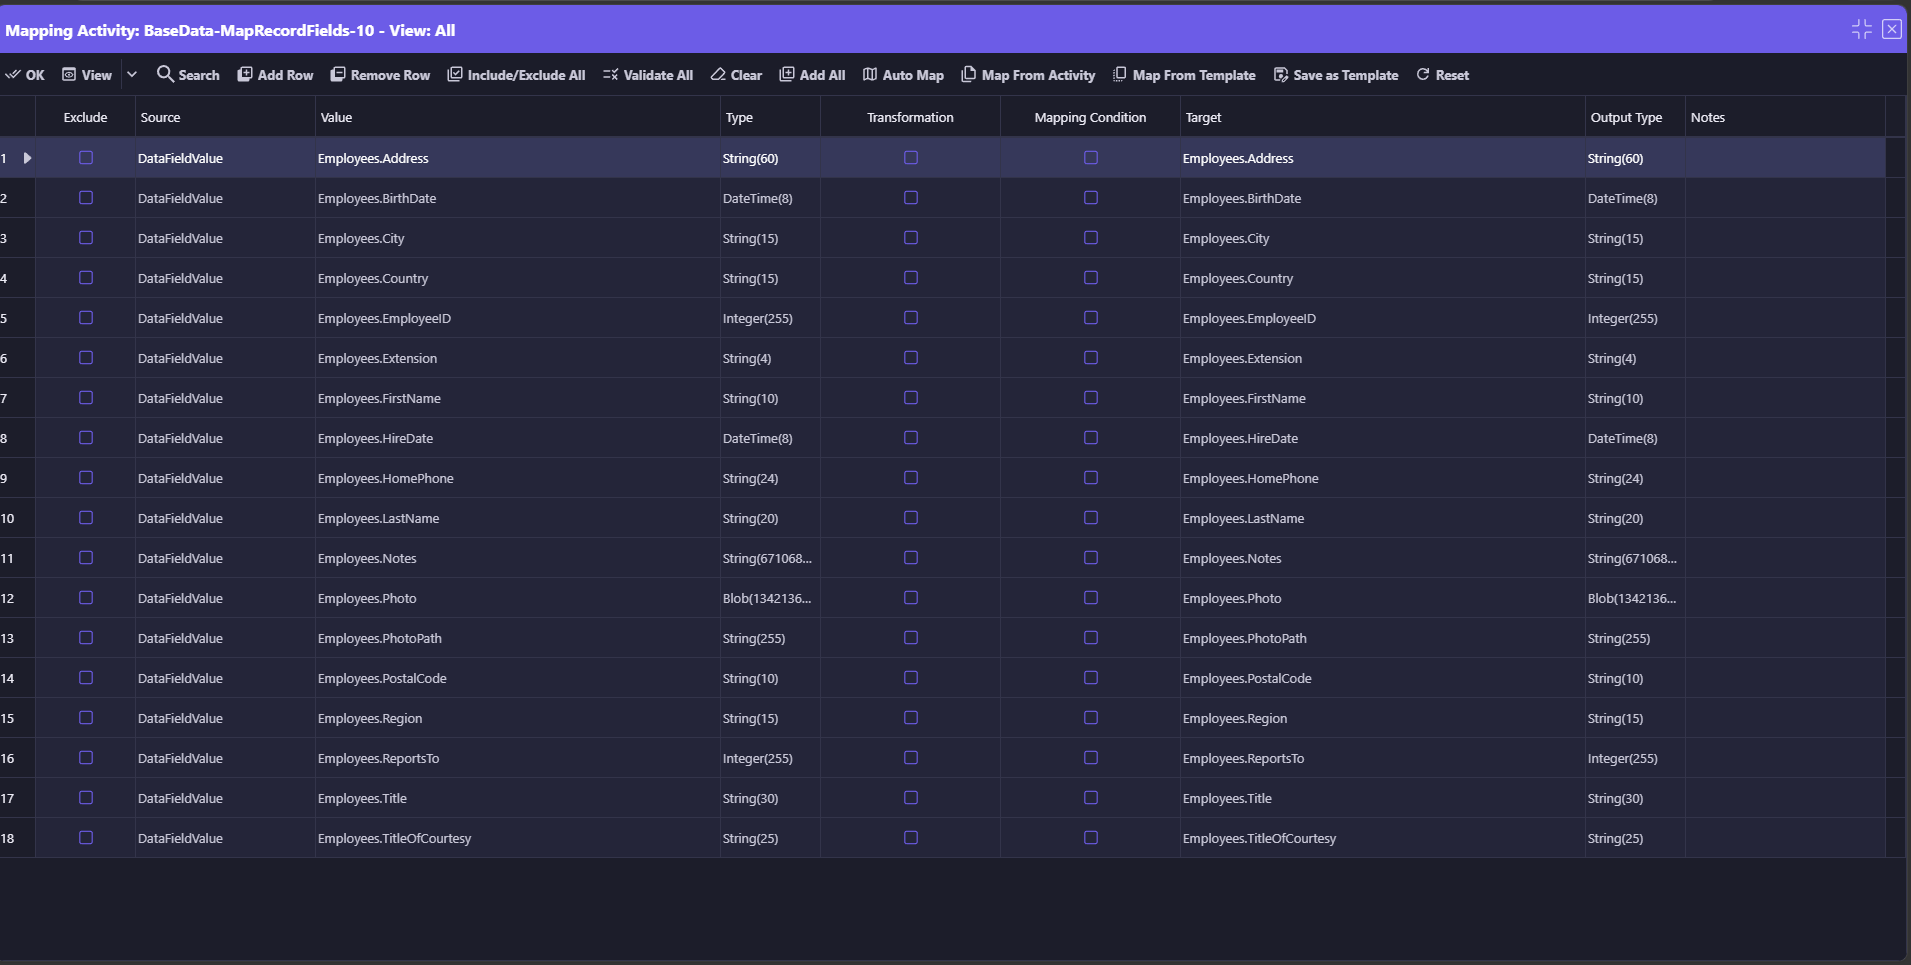Expand the View dropdown arrow
Screen dimensions: 1911x965
(132, 75)
